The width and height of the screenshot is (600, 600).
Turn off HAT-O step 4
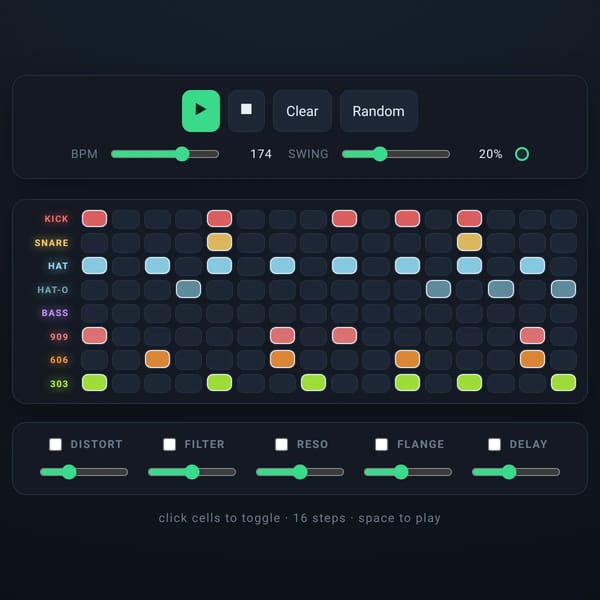188,289
